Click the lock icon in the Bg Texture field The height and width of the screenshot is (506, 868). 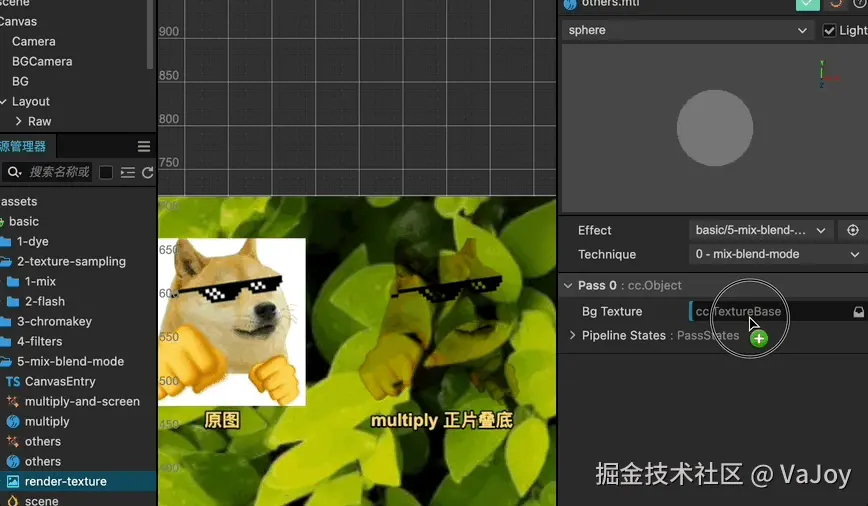pyautogui.click(x=858, y=312)
